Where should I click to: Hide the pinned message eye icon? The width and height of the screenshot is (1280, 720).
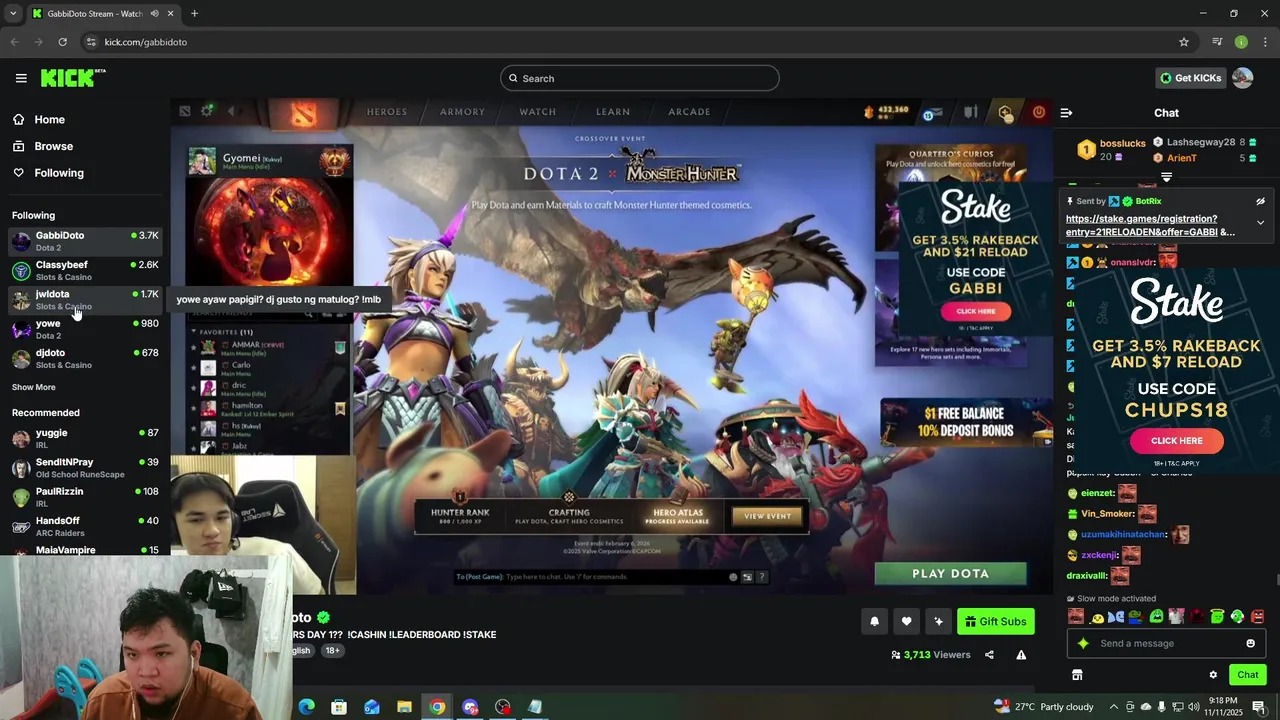(1260, 201)
